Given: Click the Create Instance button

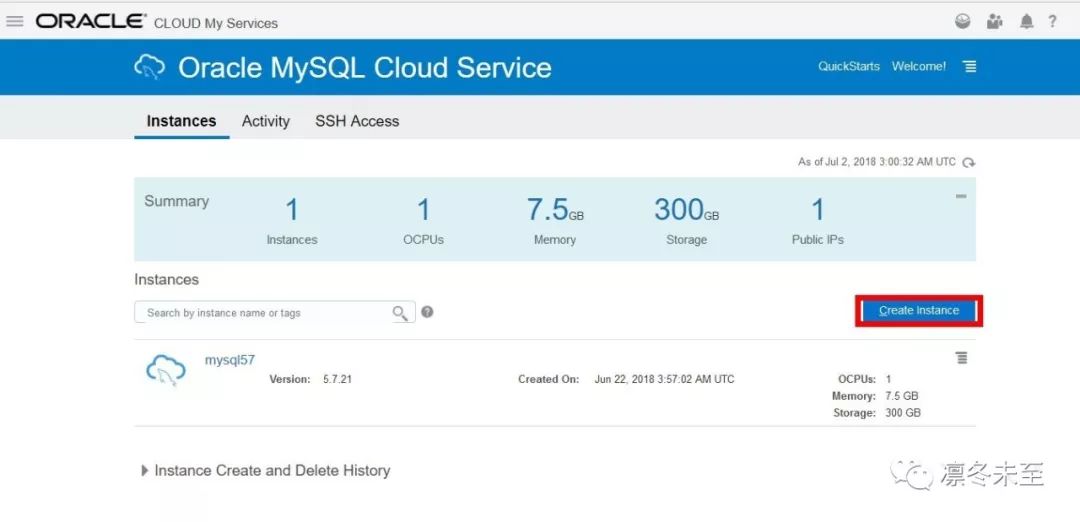Looking at the screenshot, I should point(919,311).
